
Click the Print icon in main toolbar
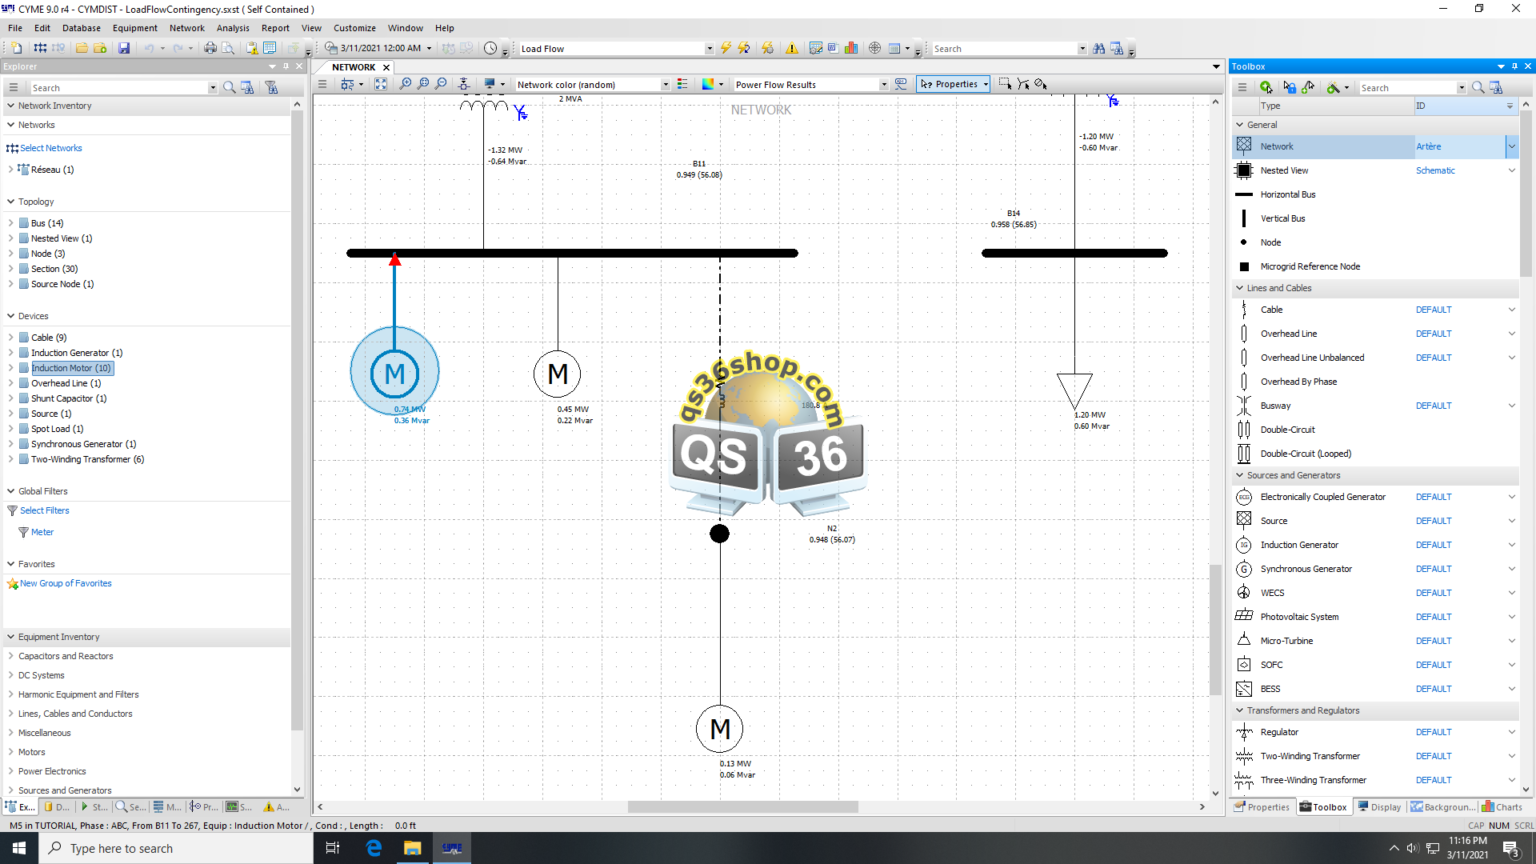coord(210,48)
